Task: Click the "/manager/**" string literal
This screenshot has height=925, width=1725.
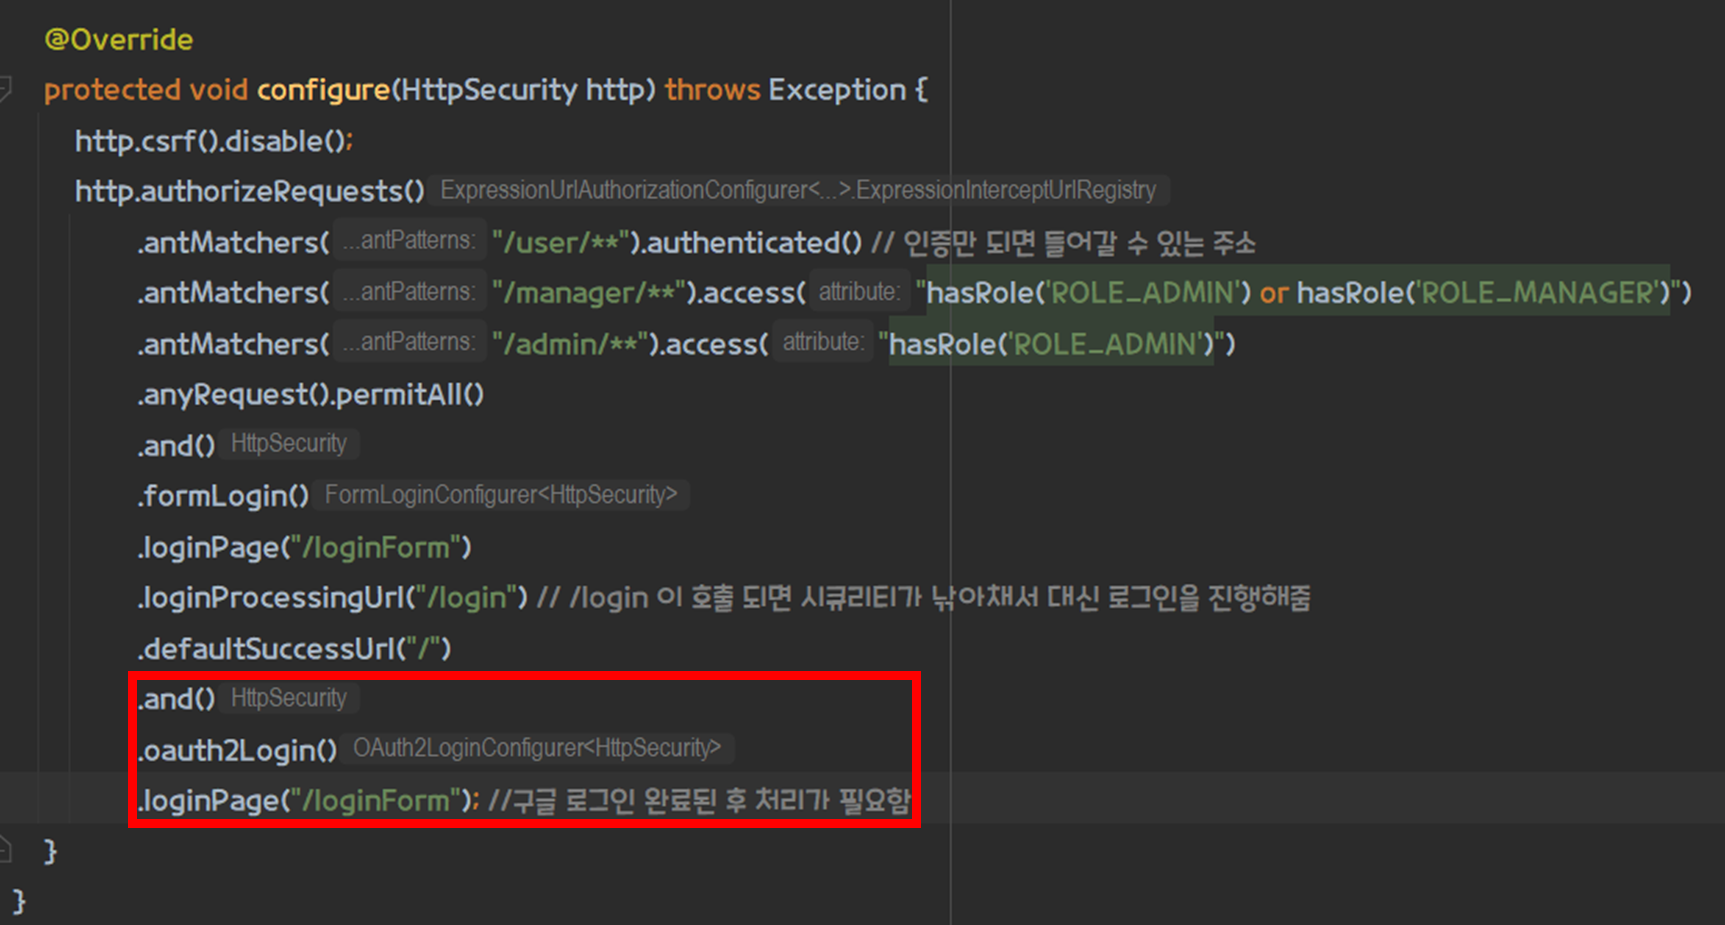Action: 589,293
